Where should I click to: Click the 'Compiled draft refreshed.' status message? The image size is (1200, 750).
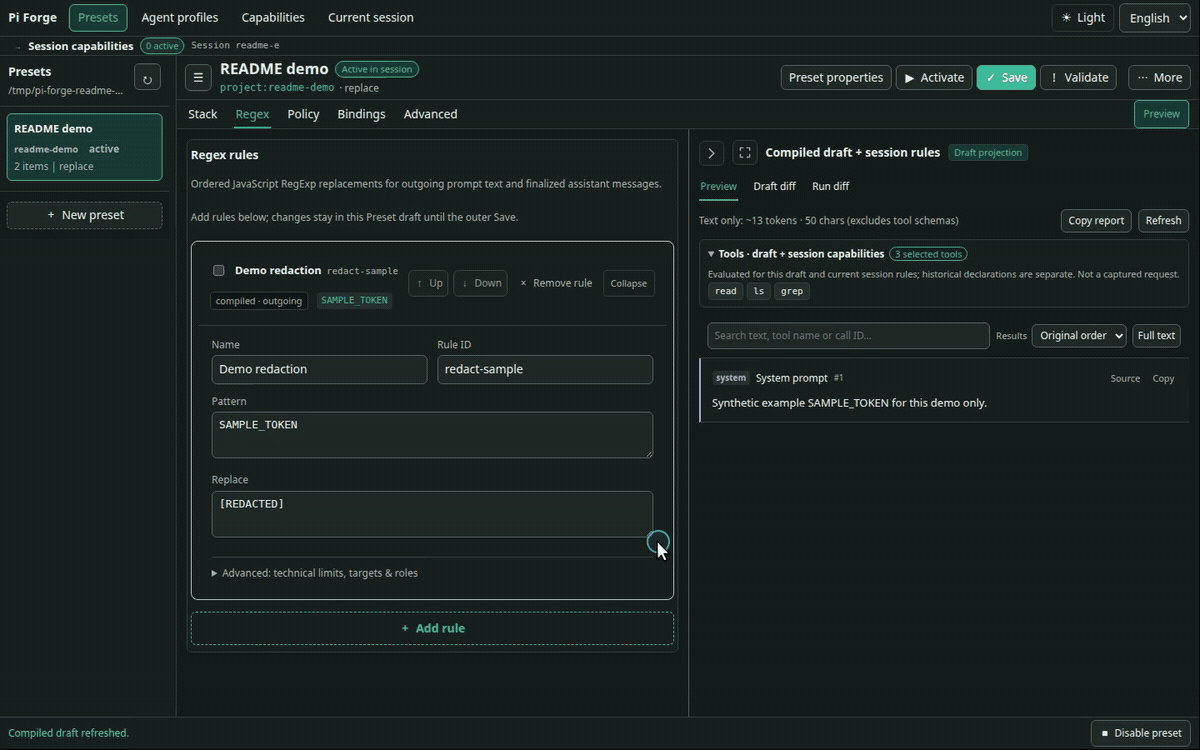click(68, 733)
